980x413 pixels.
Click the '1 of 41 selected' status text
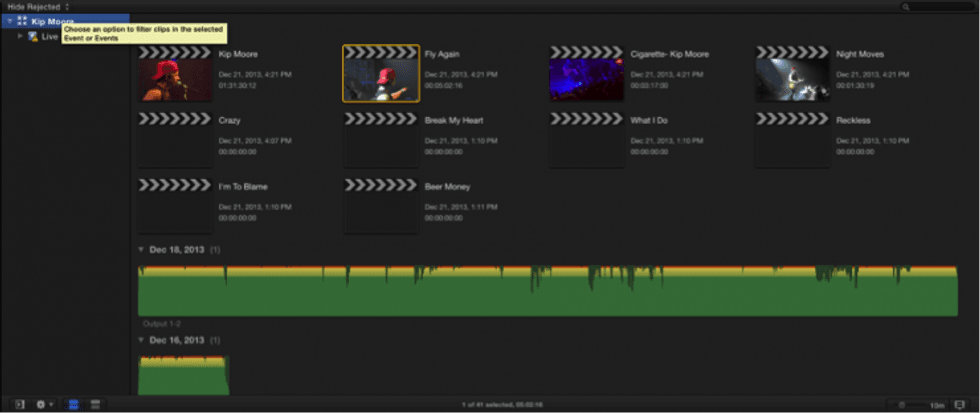pos(502,405)
